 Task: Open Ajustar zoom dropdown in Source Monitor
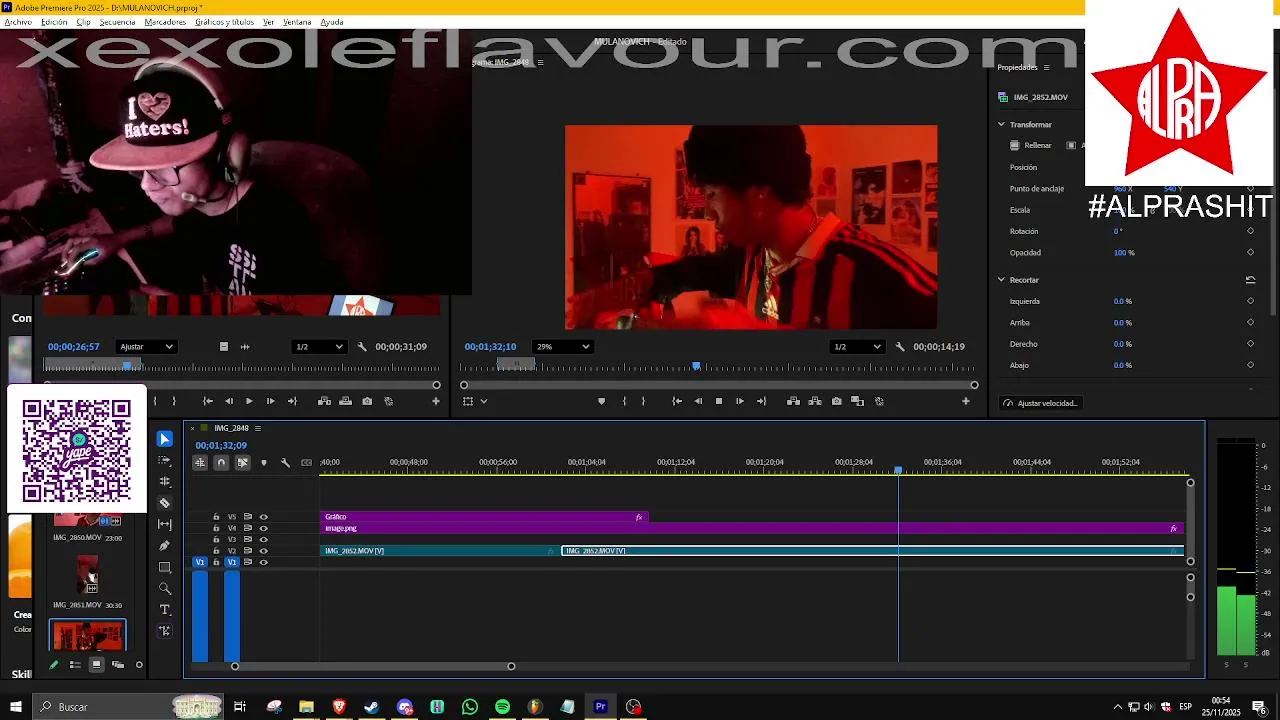pyautogui.click(x=147, y=347)
